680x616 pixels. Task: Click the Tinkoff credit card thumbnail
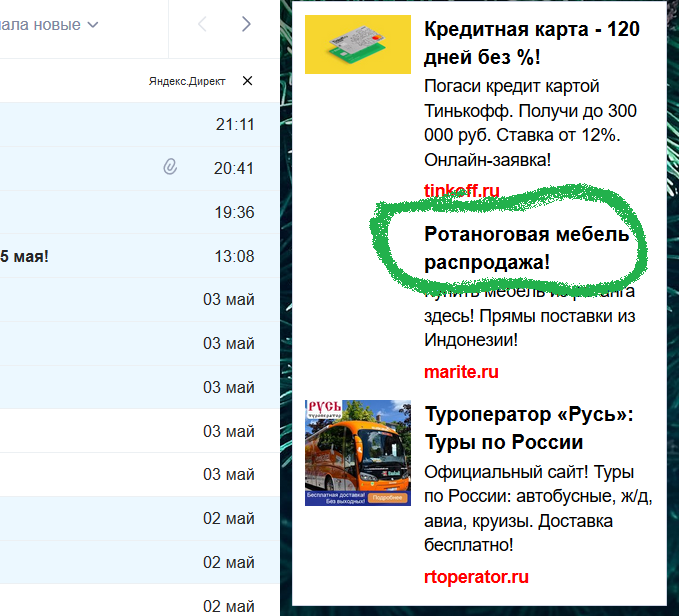(358, 44)
